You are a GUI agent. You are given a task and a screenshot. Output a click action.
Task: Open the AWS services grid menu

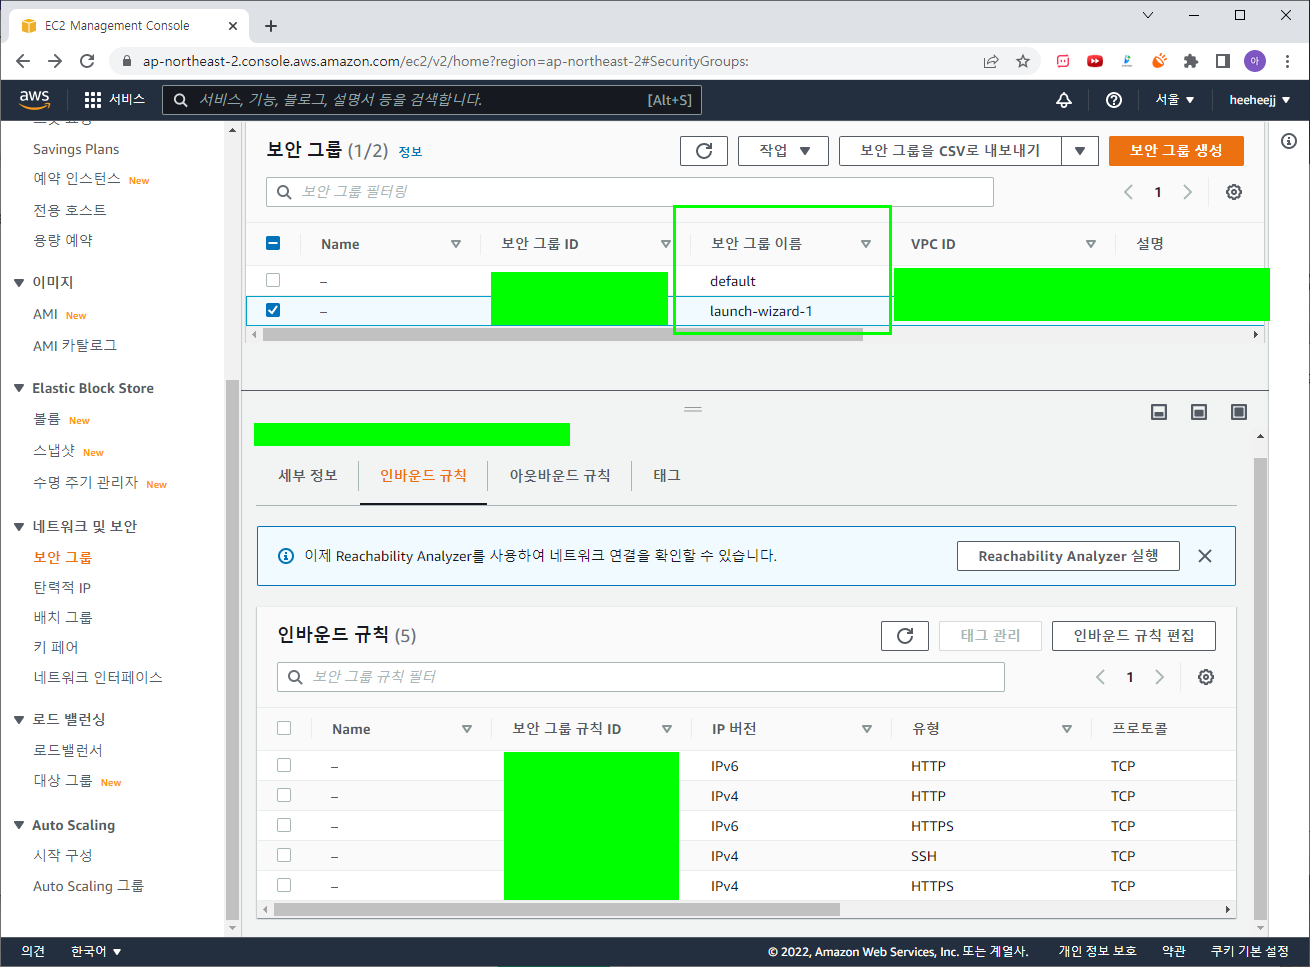pyautogui.click(x=93, y=100)
